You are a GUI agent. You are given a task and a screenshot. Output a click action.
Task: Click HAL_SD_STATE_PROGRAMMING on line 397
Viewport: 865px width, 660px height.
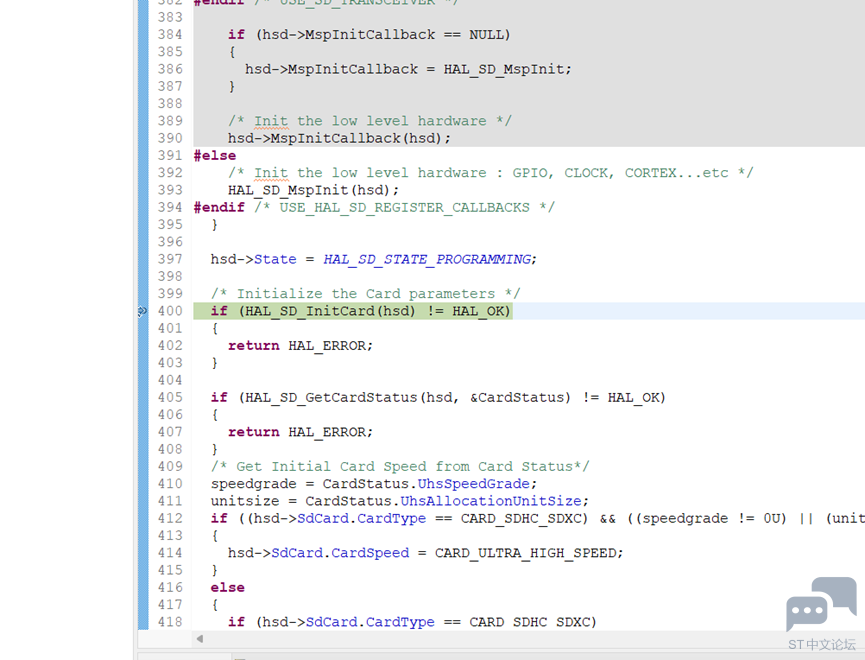[x=428, y=259]
